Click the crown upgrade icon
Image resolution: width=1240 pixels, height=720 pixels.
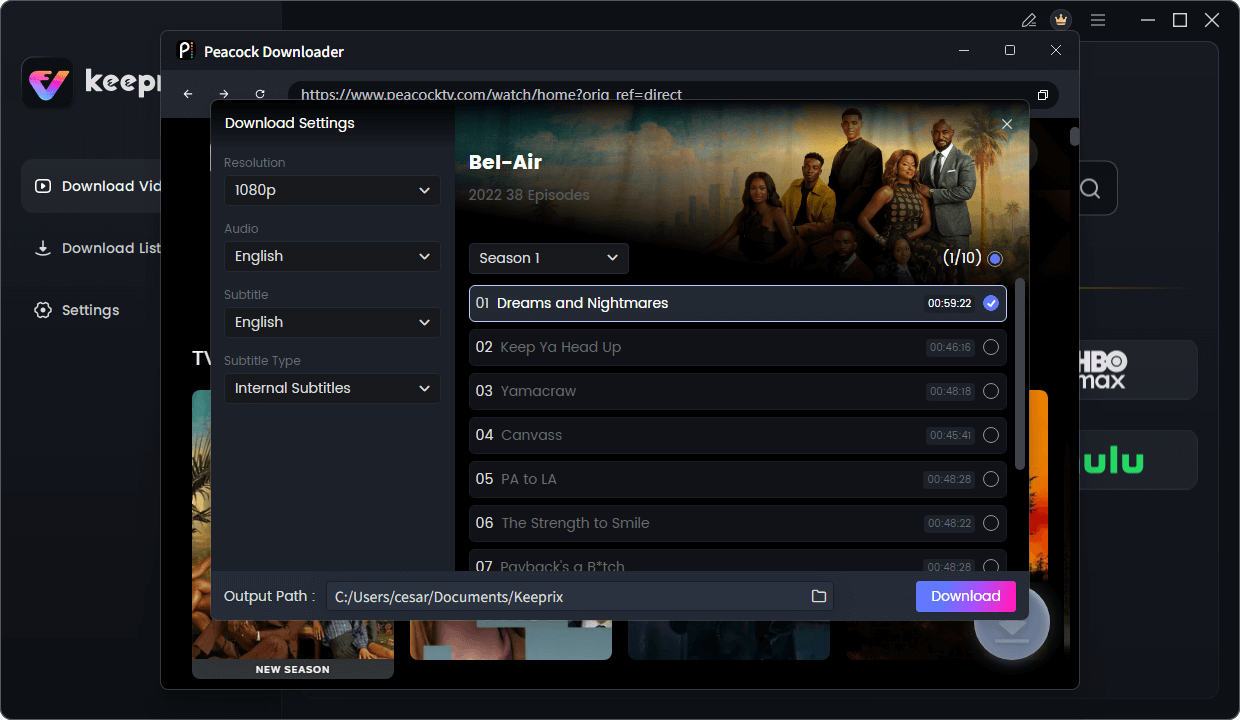pyautogui.click(x=1061, y=19)
